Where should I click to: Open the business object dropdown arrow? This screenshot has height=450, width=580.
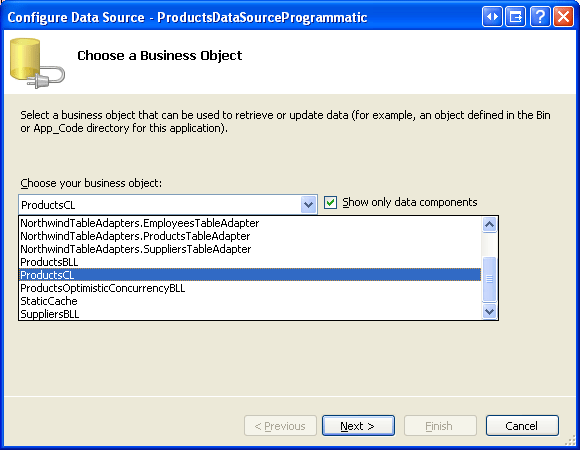point(308,204)
